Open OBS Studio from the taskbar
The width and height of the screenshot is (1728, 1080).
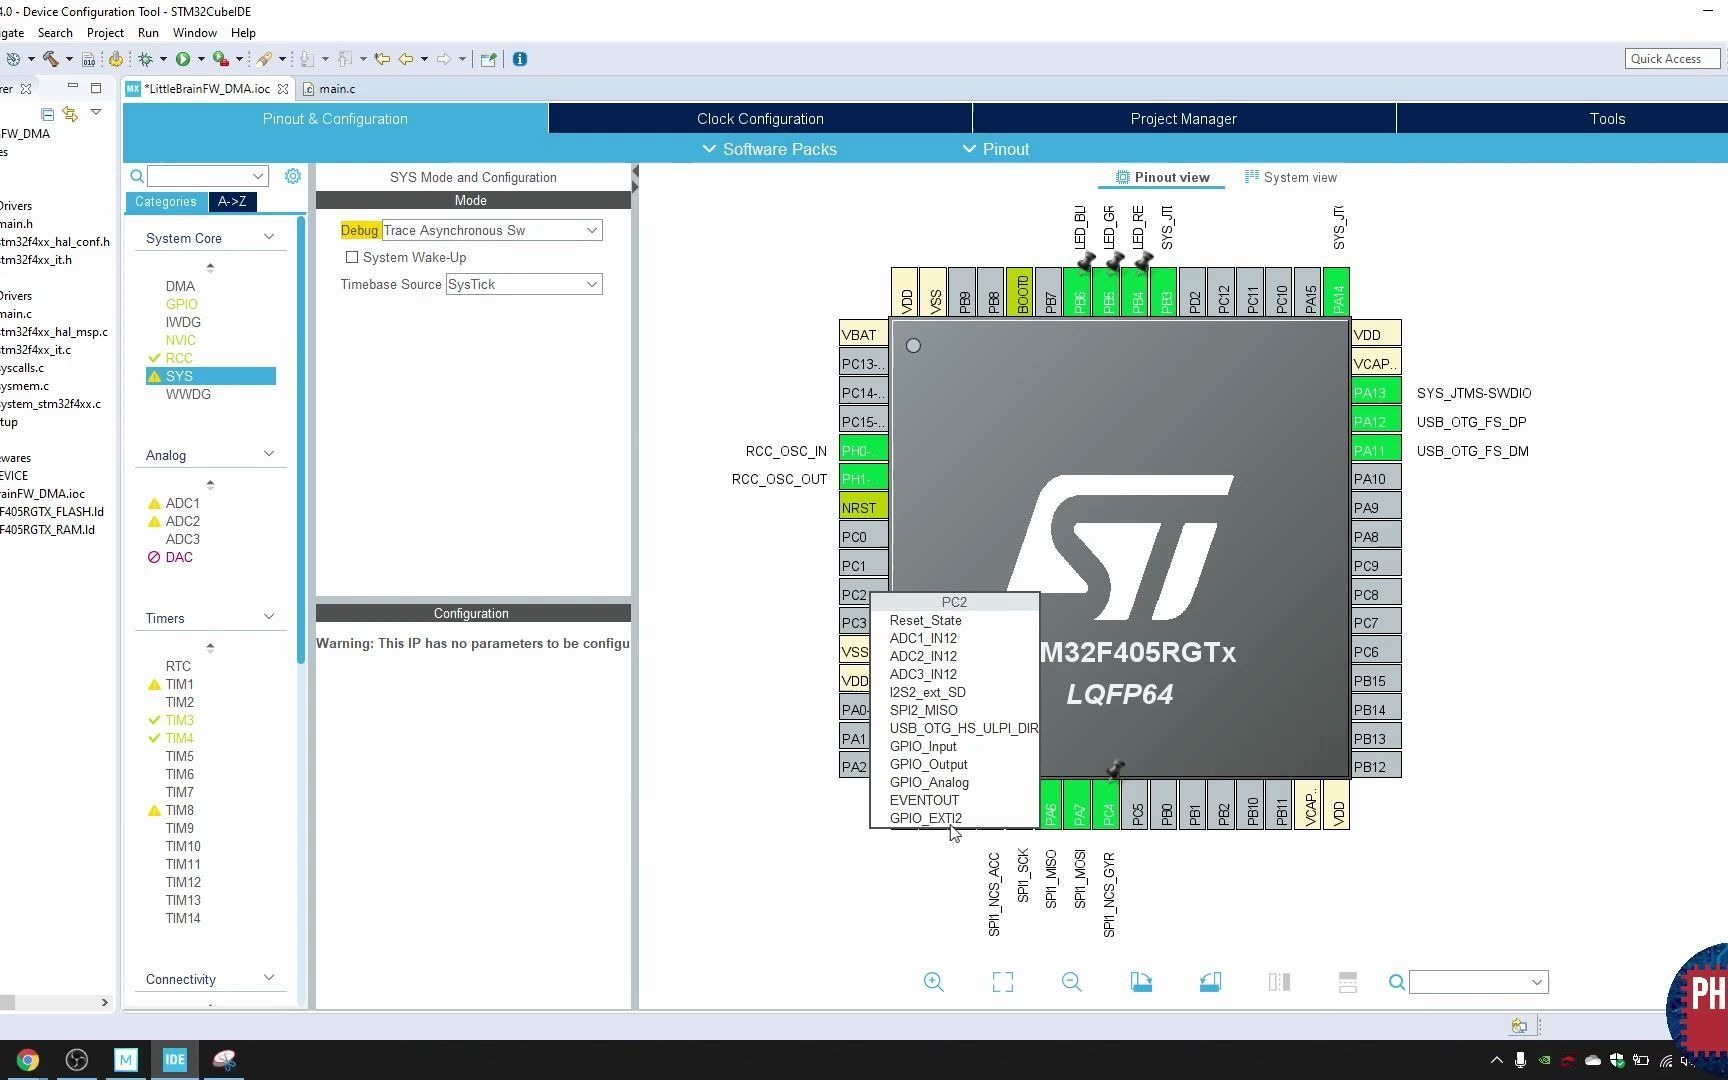click(77, 1060)
